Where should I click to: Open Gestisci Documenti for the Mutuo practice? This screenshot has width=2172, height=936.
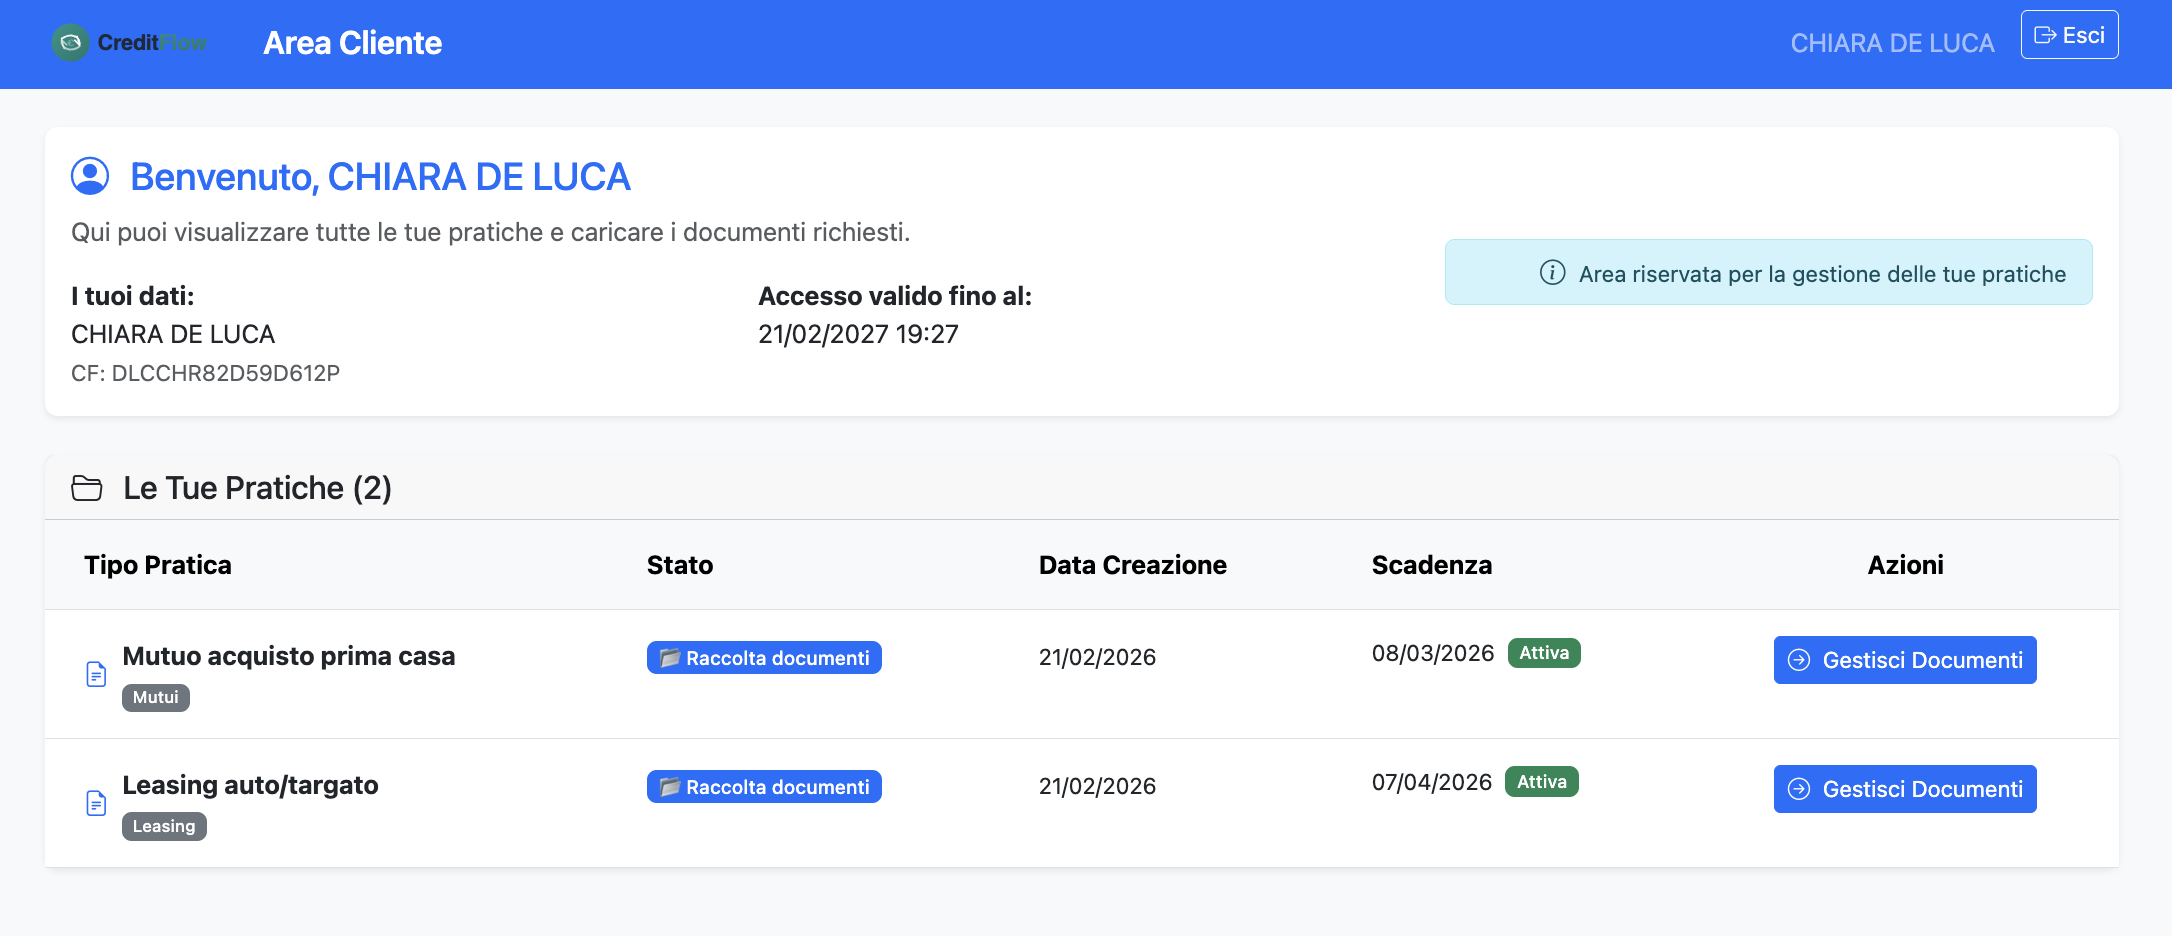pos(1904,660)
